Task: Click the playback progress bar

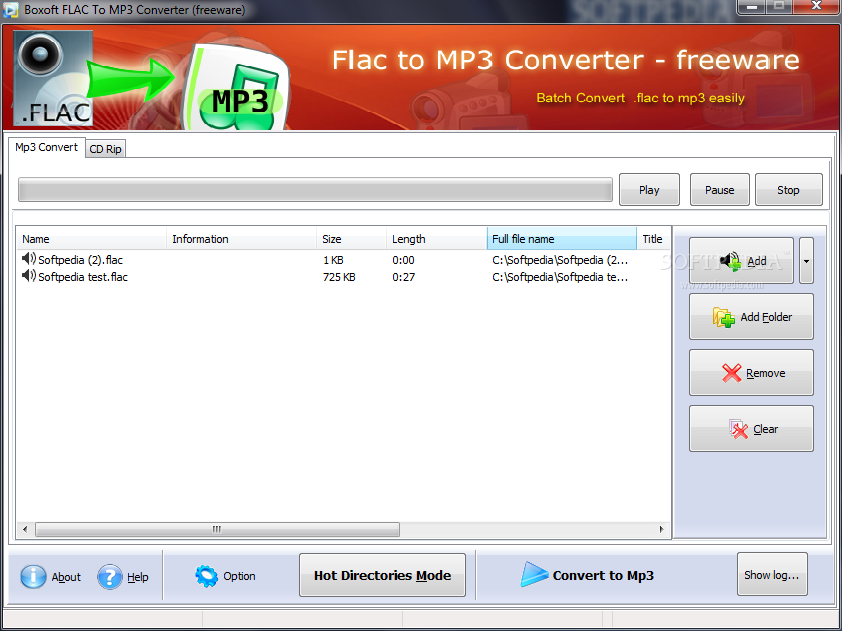Action: (315, 190)
